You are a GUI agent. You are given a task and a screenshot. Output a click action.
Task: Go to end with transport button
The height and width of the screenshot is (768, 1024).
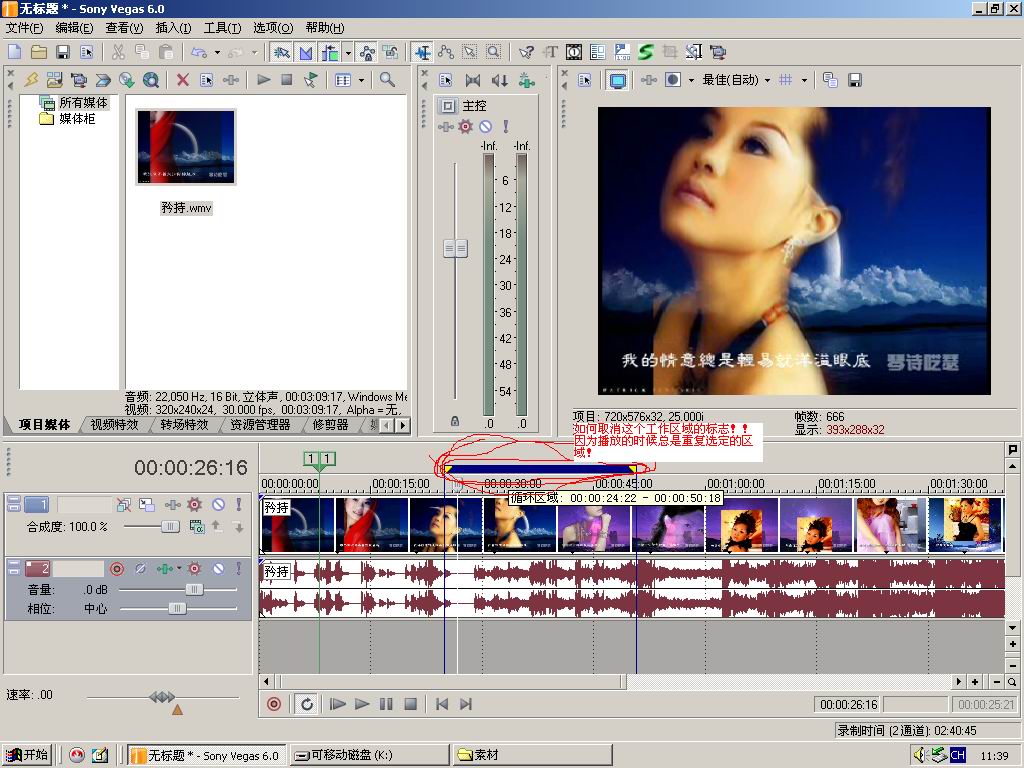466,704
